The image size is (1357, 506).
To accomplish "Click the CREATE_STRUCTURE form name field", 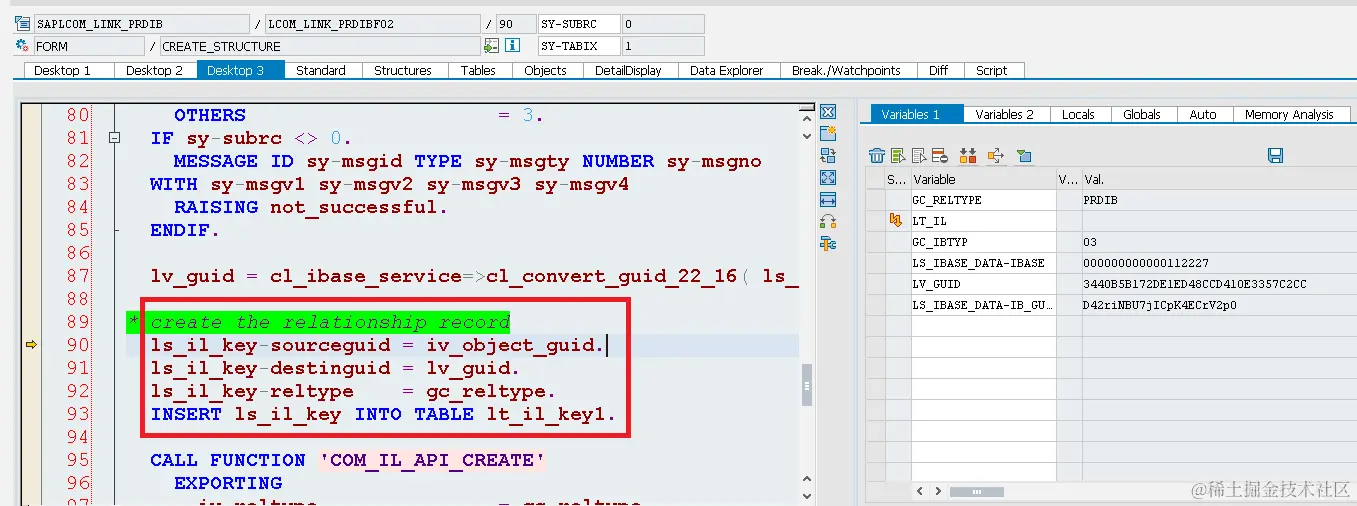I will pos(320,46).
